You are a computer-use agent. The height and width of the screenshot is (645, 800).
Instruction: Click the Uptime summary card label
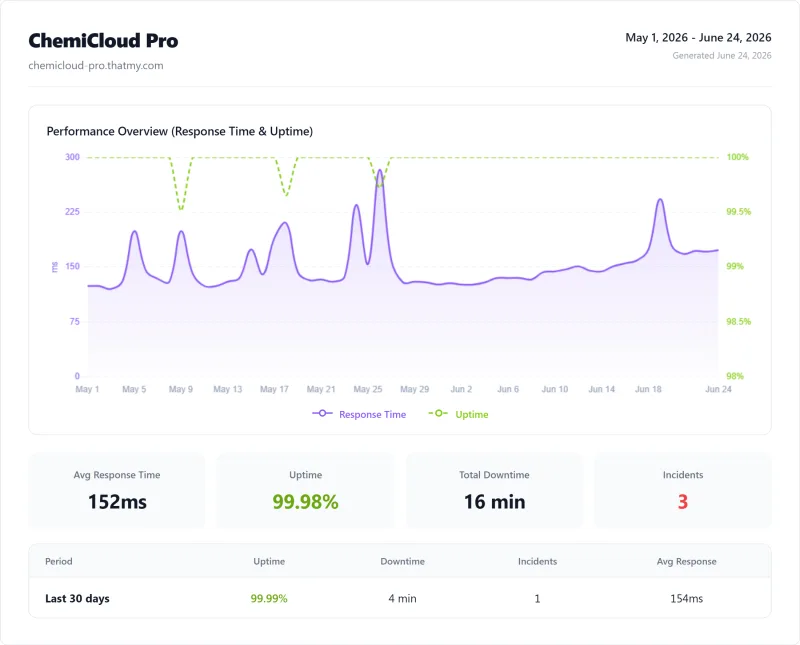click(x=305, y=475)
